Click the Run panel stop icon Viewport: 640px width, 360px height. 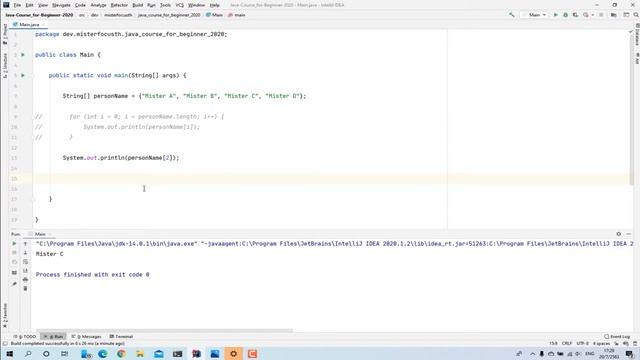point(14,253)
